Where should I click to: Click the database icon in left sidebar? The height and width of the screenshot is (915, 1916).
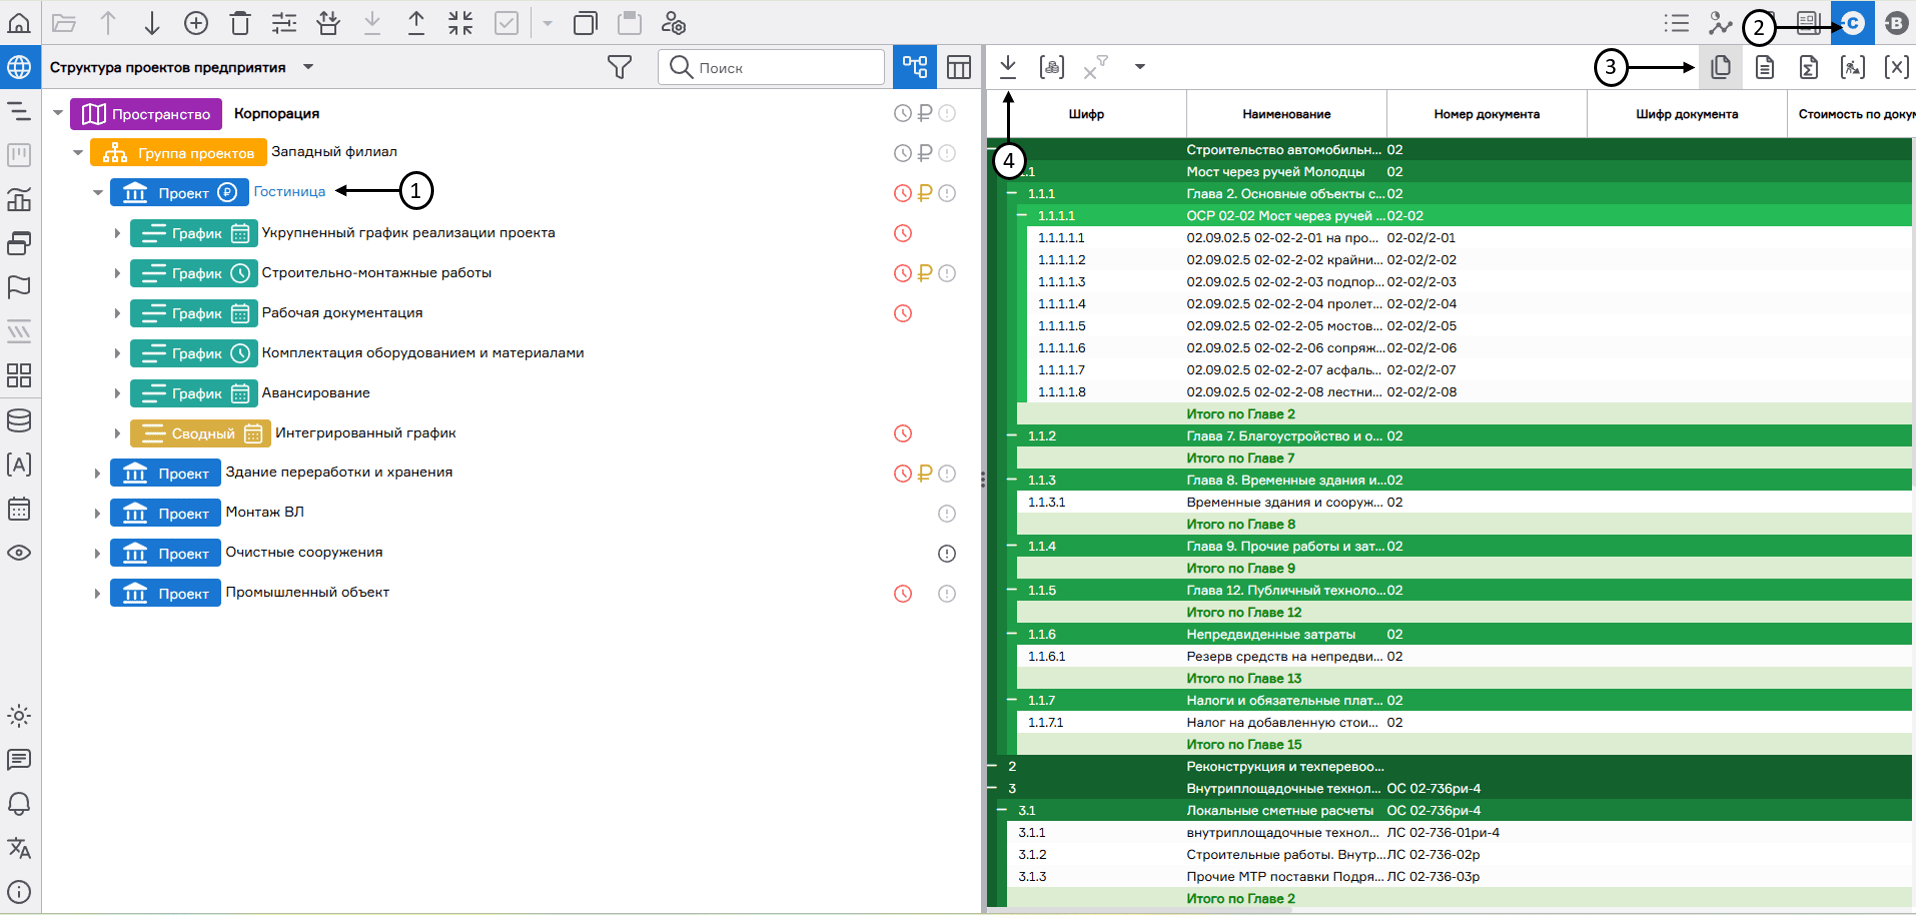click(x=19, y=420)
